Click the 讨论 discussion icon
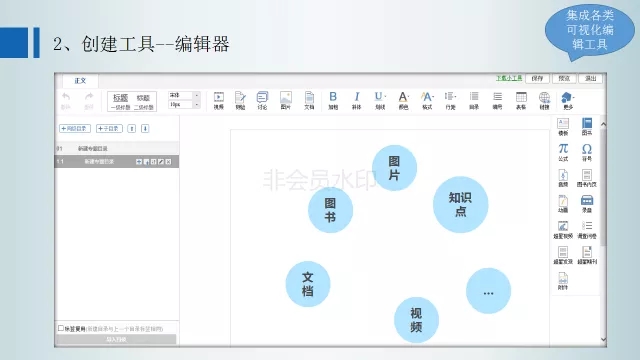The image size is (640, 360). [262, 100]
